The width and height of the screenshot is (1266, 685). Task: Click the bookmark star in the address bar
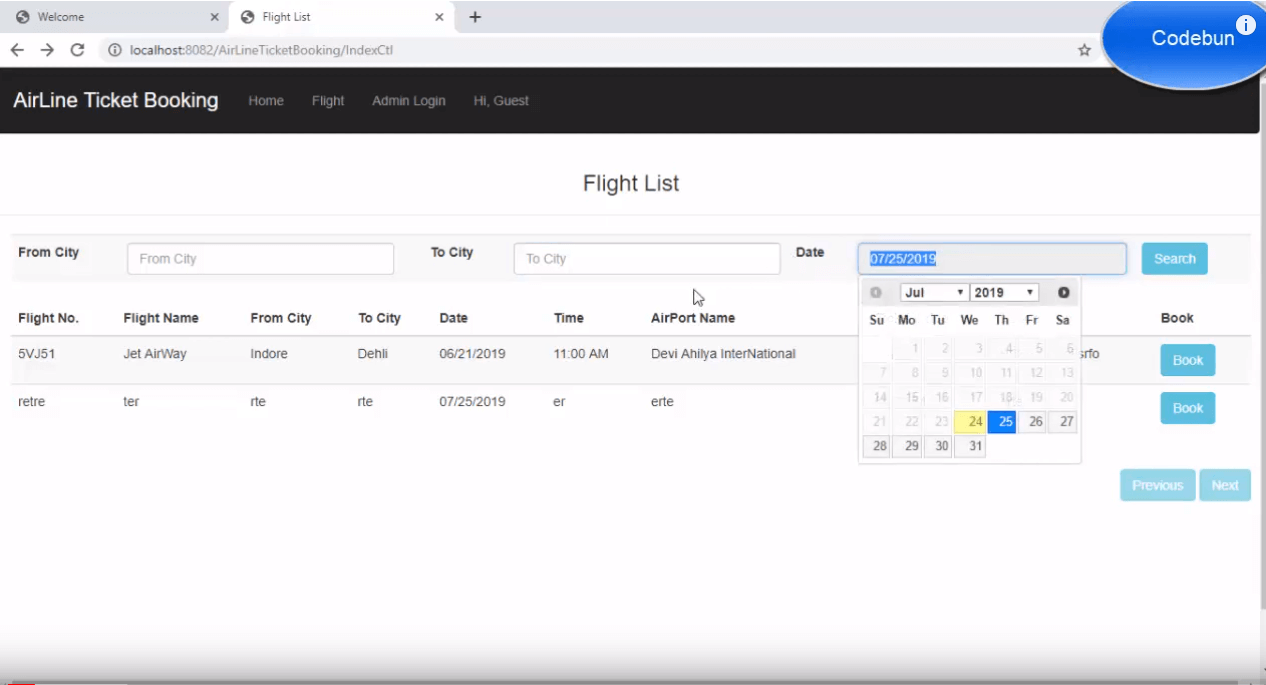1084,48
